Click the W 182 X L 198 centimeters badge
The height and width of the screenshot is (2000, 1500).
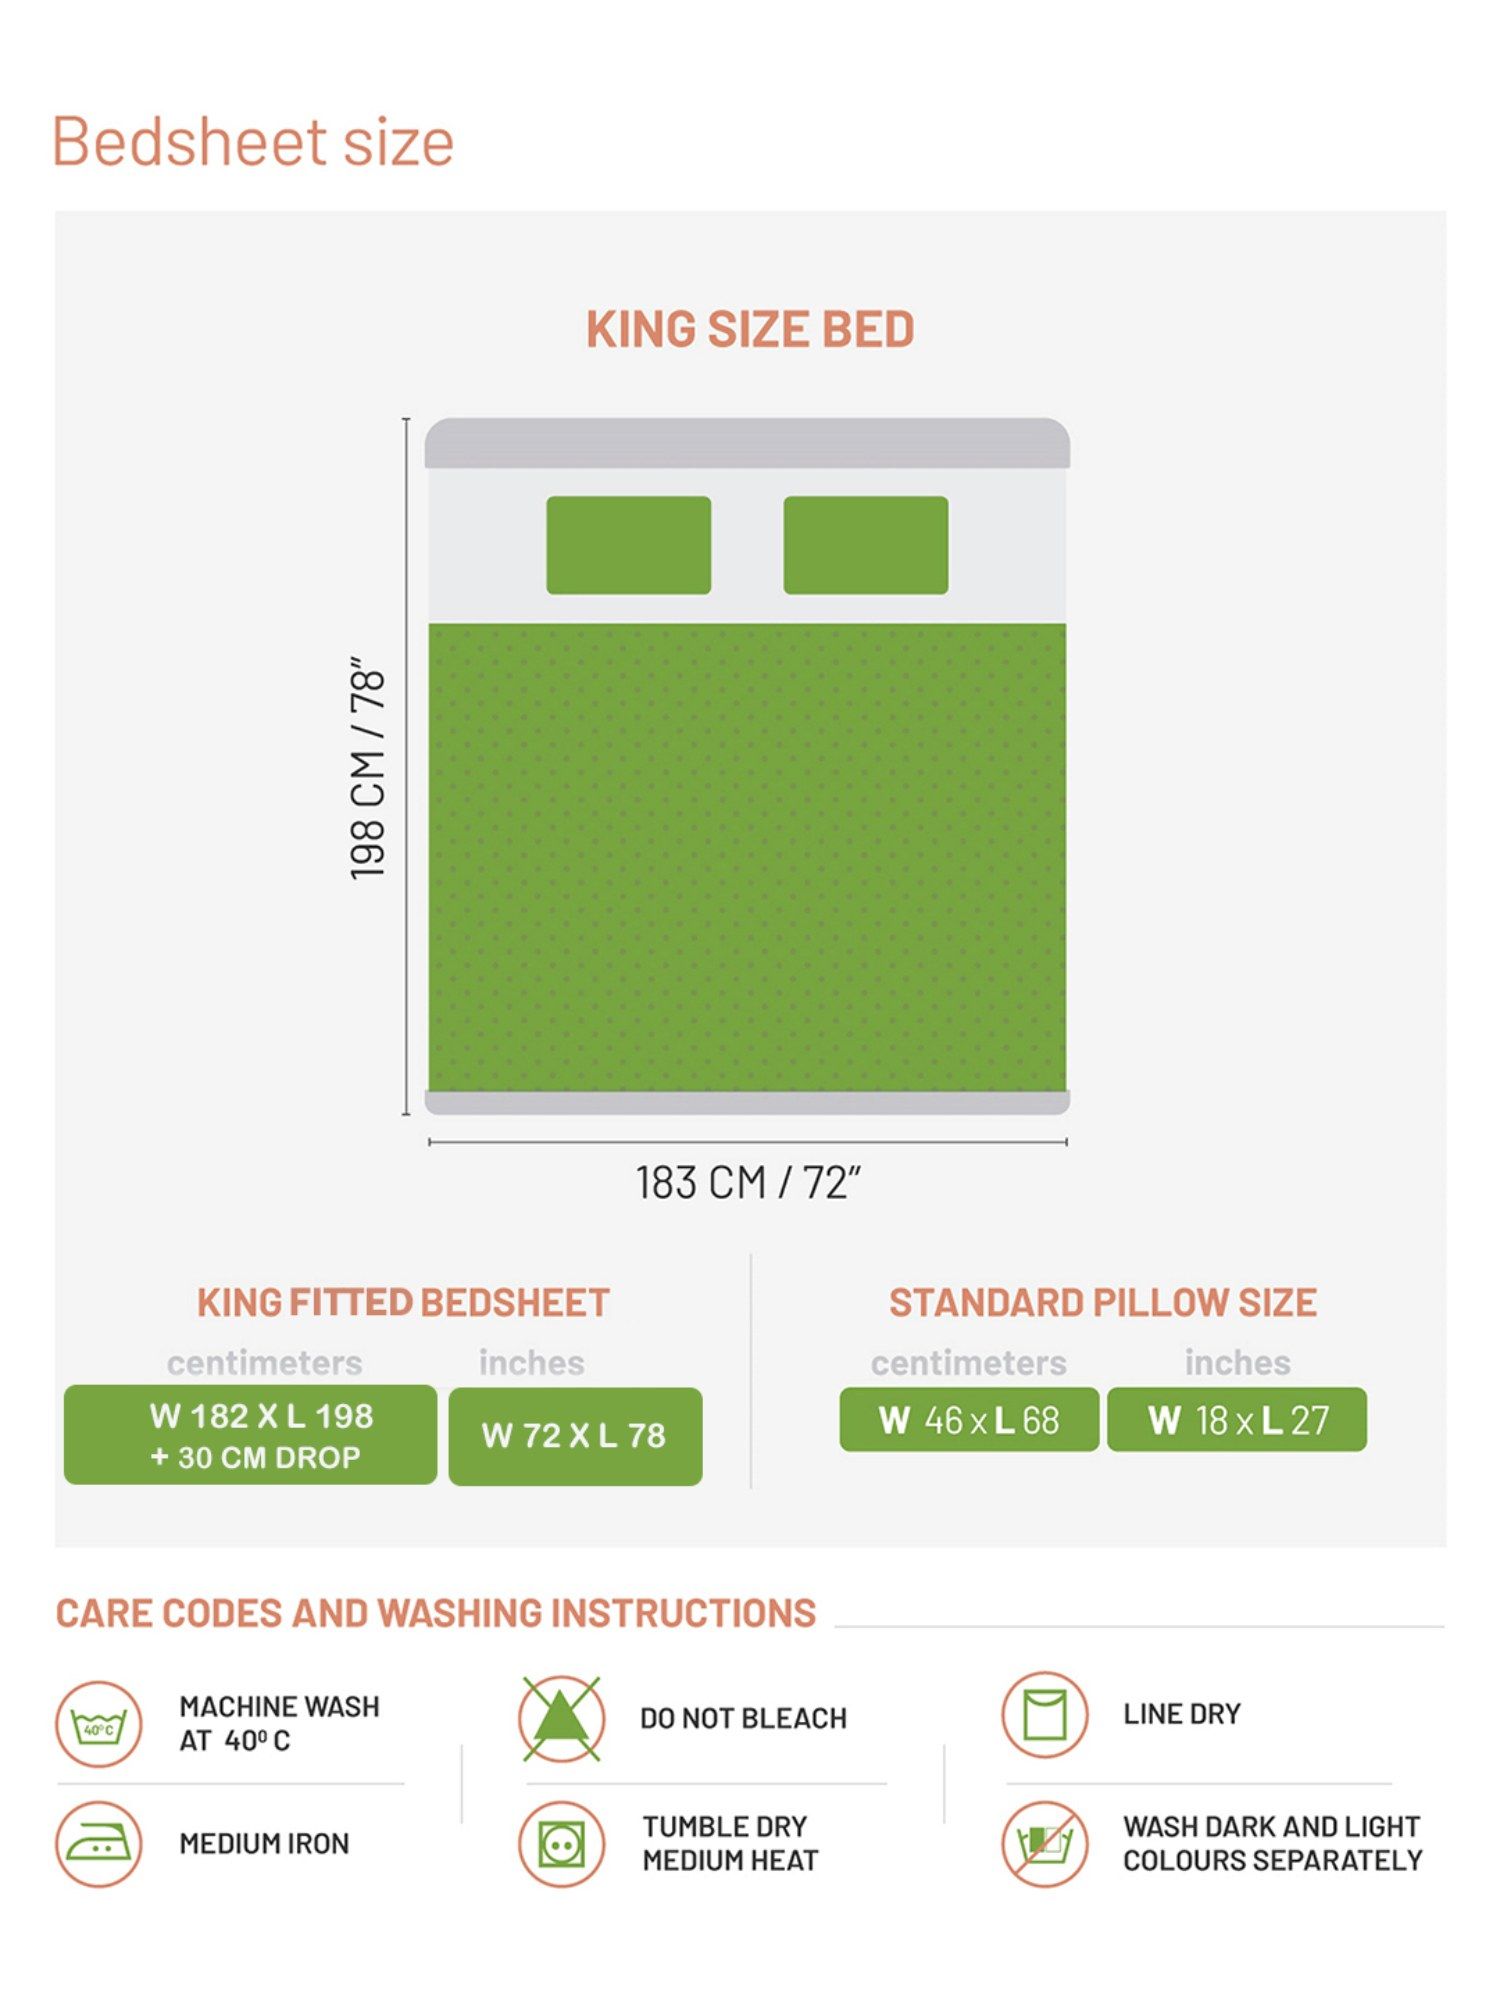(250, 1435)
